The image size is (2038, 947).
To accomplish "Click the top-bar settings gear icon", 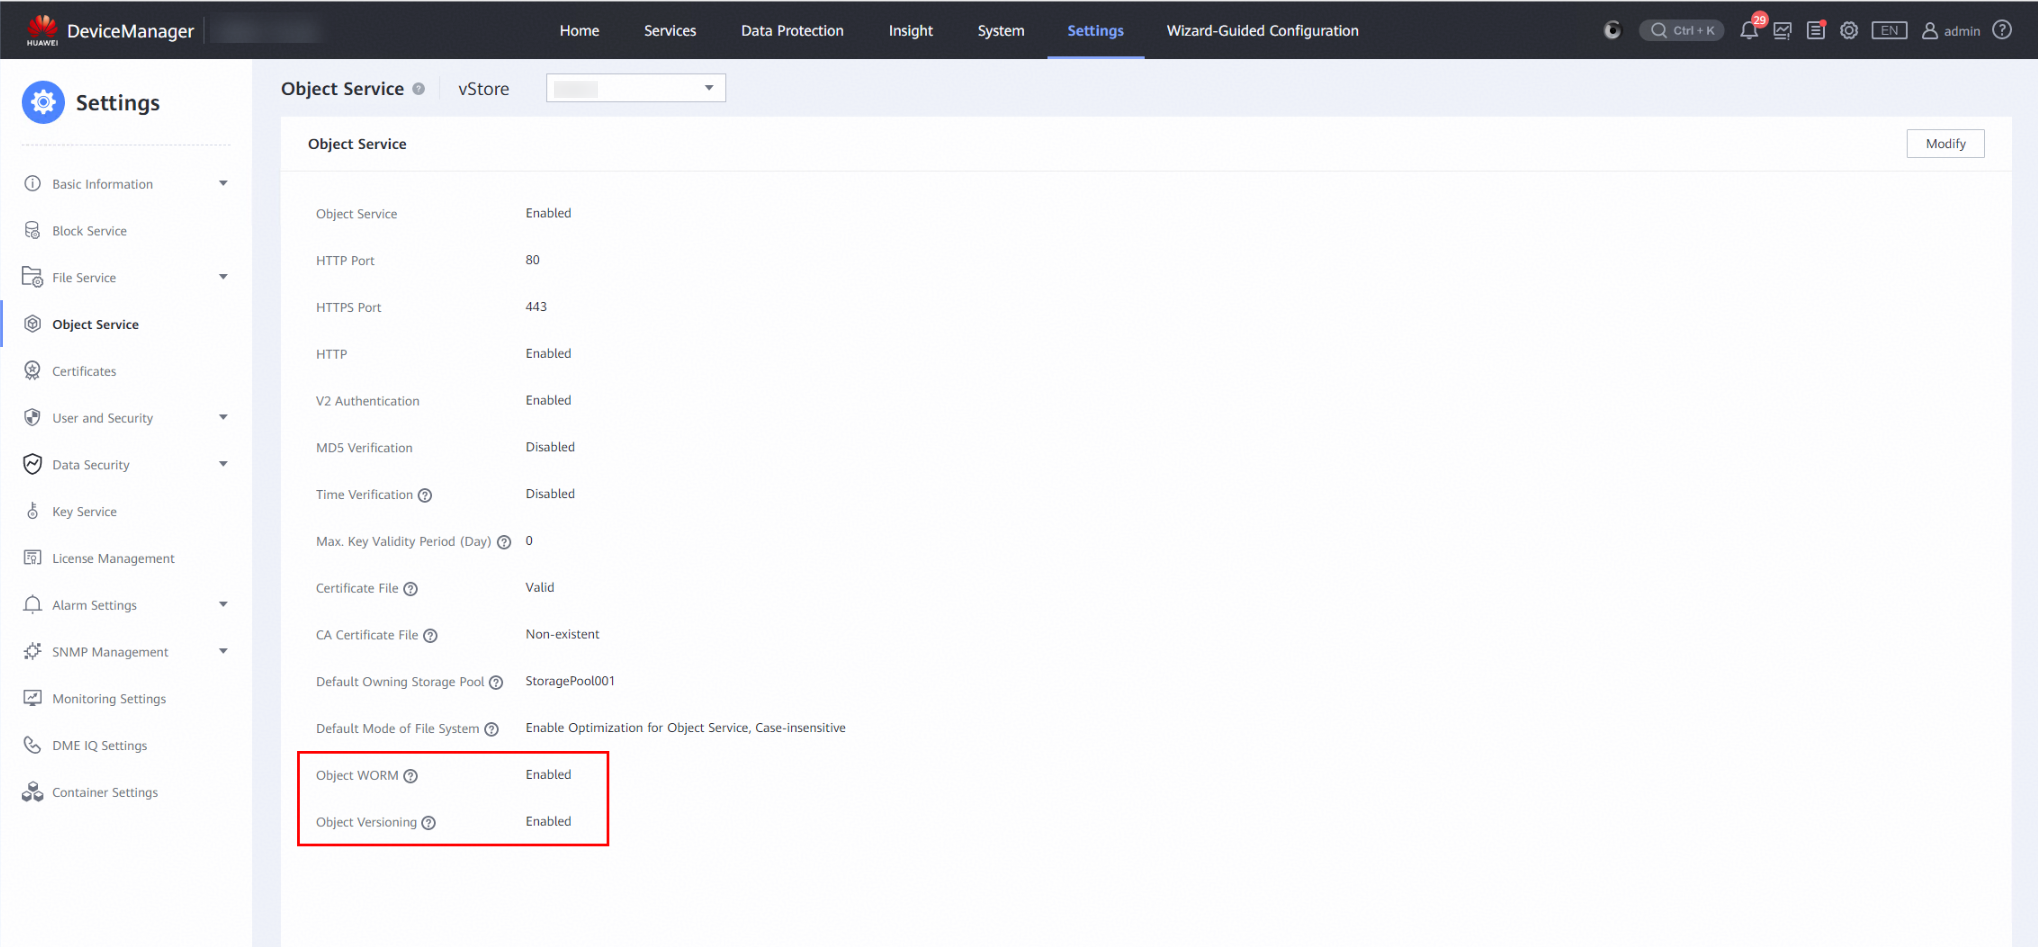I will click(x=1849, y=30).
